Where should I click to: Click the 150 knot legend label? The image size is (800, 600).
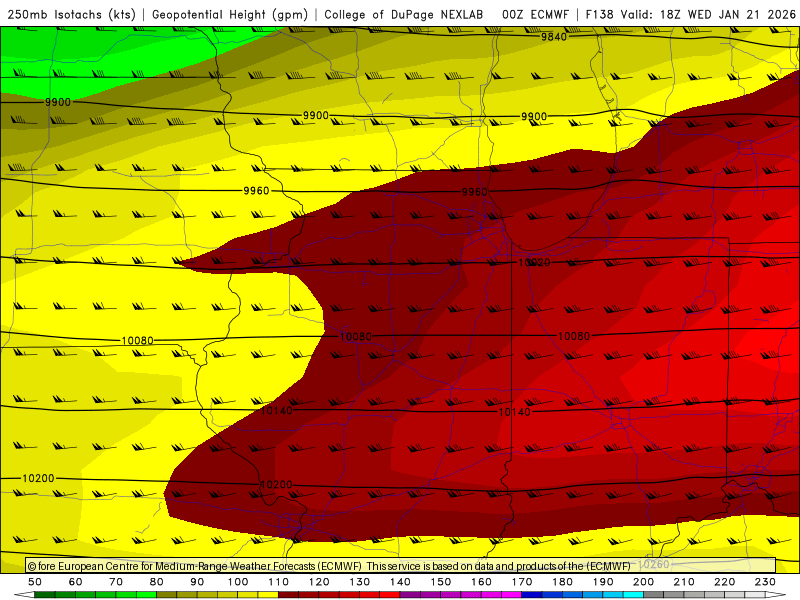441,582
